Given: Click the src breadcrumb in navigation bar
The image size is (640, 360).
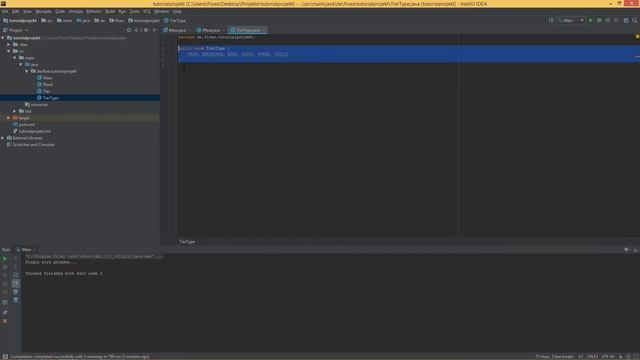Looking at the screenshot, I should (47, 20).
